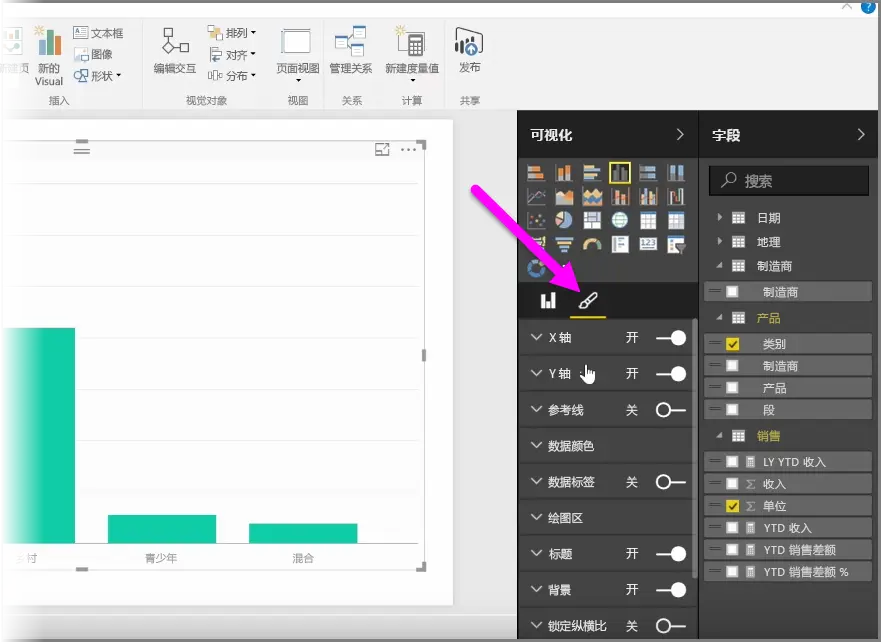This screenshot has width=881, height=642.
Task: Check the YTD 销售差额 % field
Action: 732,572
